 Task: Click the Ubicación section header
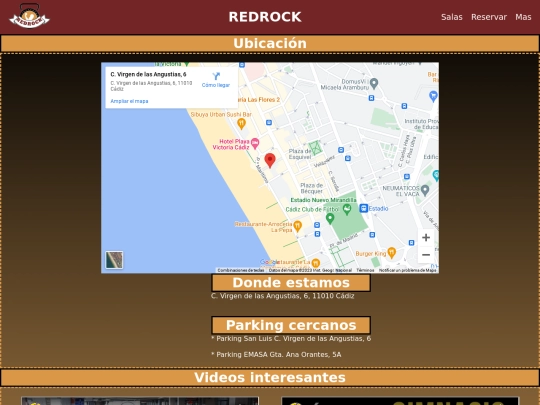[270, 43]
